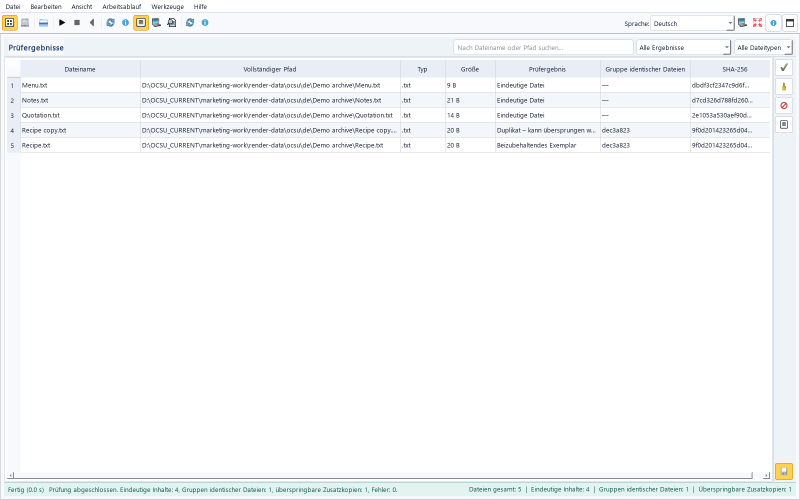This screenshot has height=500, width=800.
Task: Click the yellow brush cleanup side button
Action: coord(784,86)
